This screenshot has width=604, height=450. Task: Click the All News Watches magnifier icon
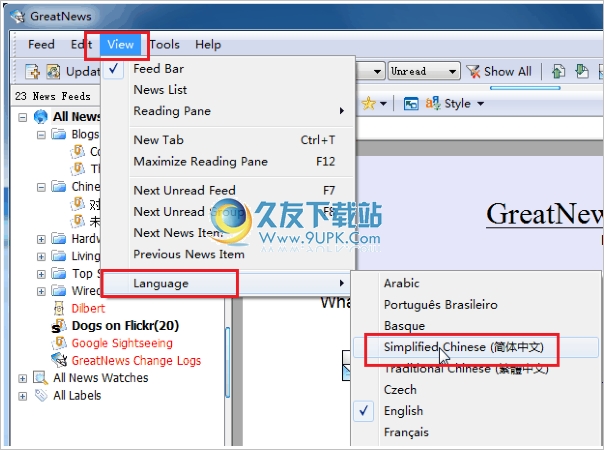(x=40, y=378)
